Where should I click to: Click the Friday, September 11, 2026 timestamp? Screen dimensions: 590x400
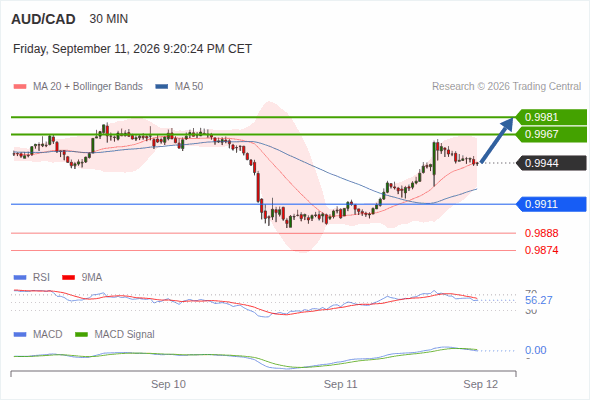pos(132,49)
